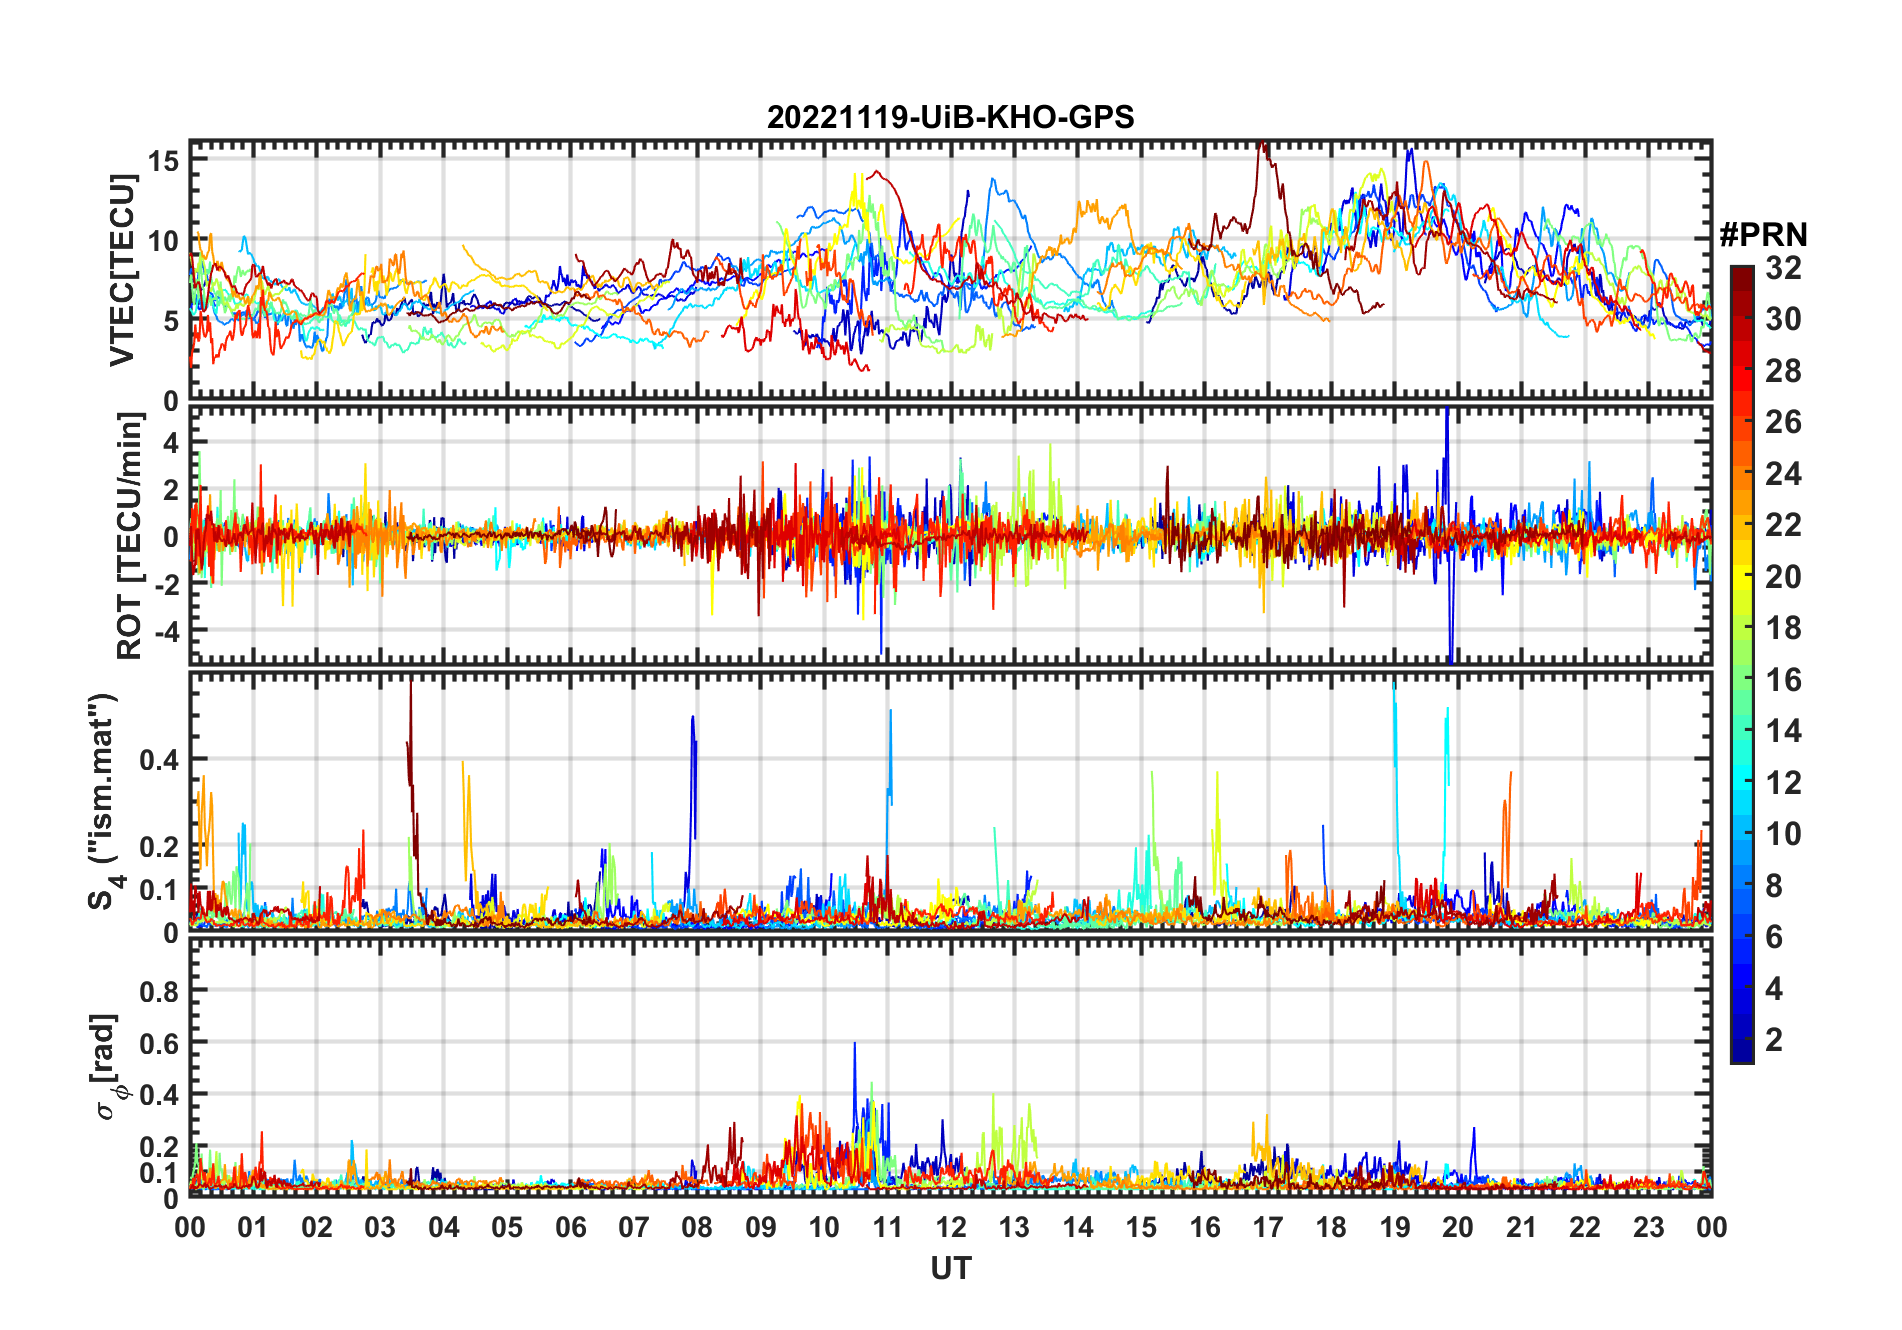Click ROT axis tick label 4
This screenshot has height=1330, width=1902.
172,443
